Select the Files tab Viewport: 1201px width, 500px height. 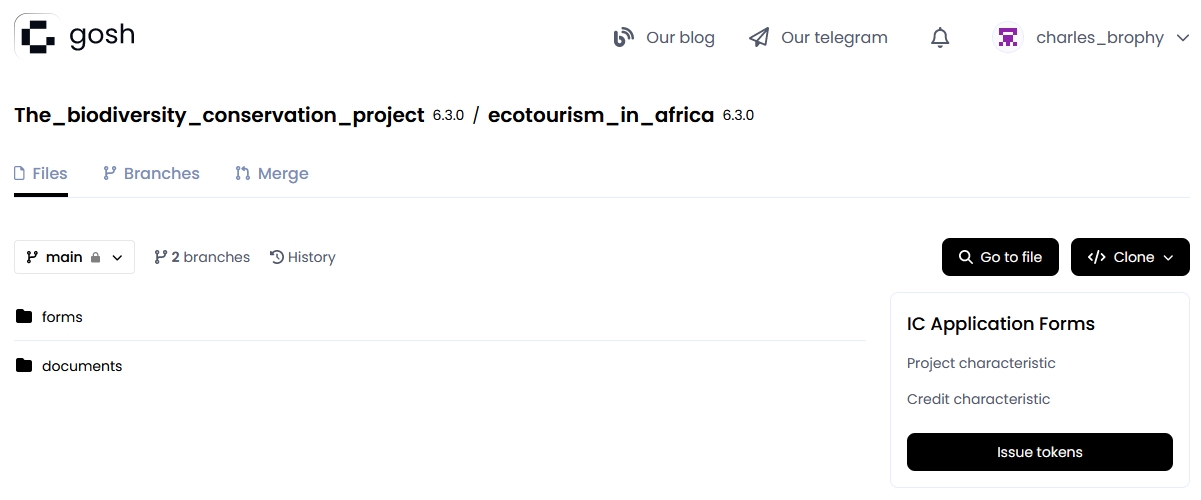(x=41, y=173)
